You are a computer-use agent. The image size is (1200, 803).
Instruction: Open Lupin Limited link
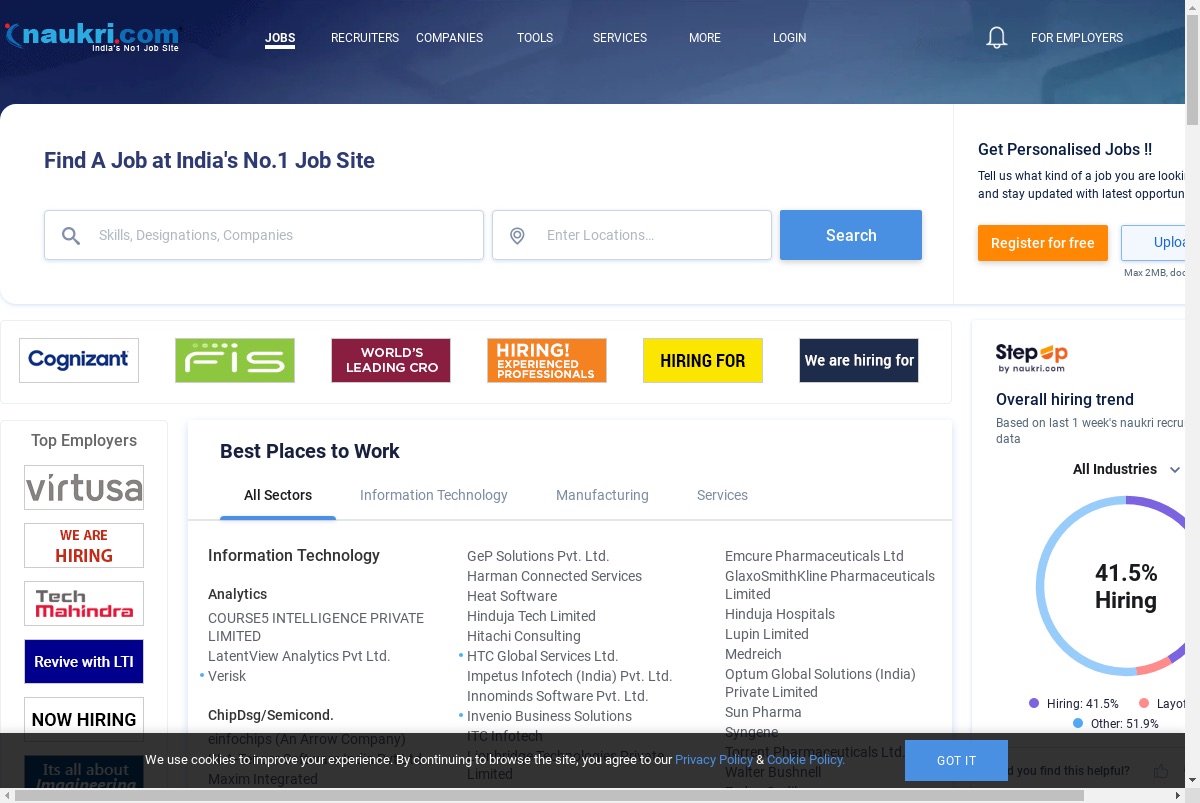[767, 634]
